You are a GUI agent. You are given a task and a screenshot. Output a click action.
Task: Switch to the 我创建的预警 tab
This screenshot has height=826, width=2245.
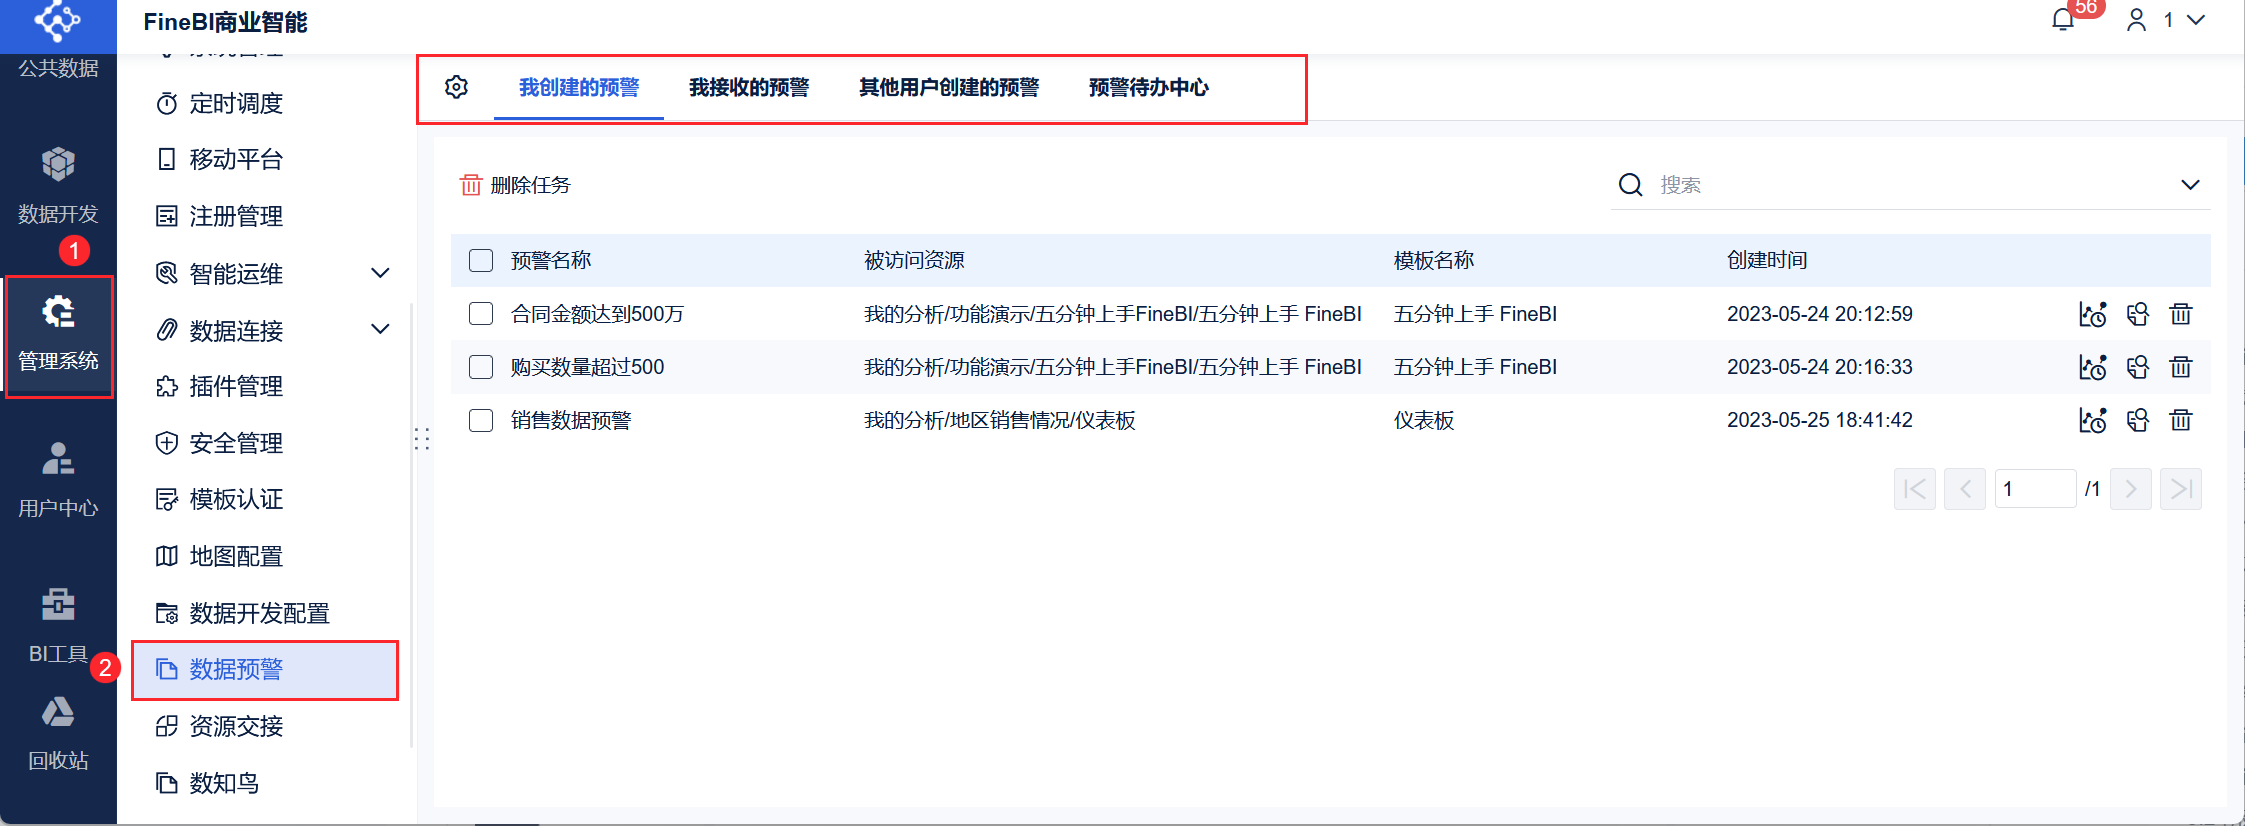coord(579,88)
